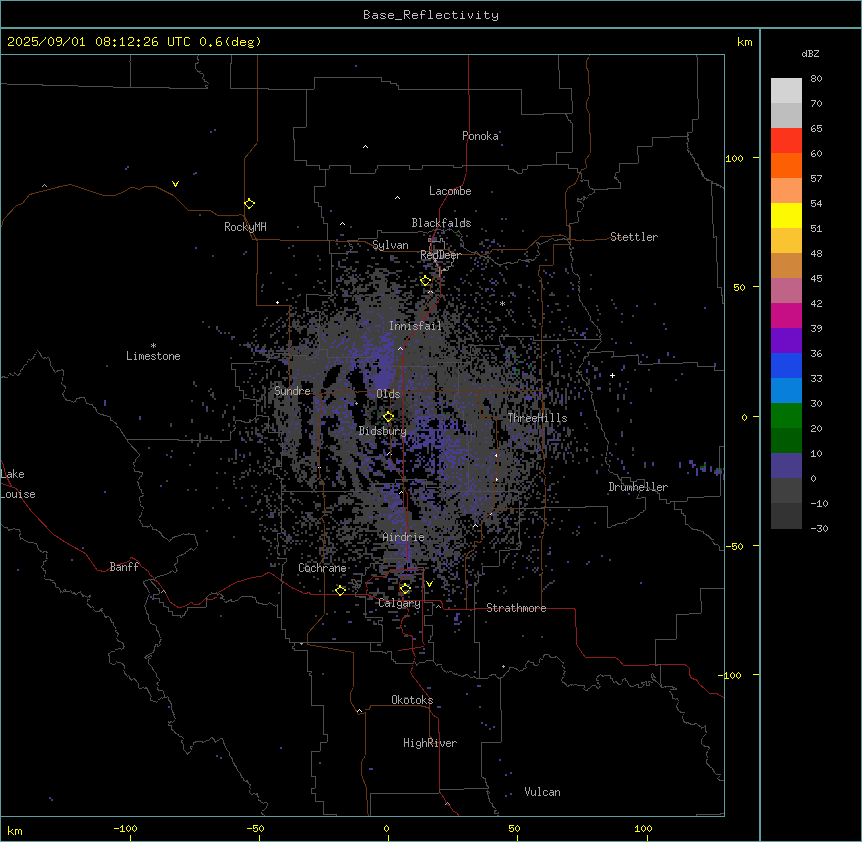Select the red 60-65 dBZ legend swatch
862x842 pixels.
[x=786, y=140]
